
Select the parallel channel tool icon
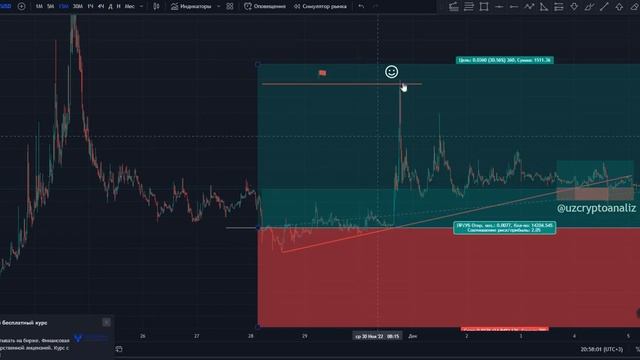point(559,7)
